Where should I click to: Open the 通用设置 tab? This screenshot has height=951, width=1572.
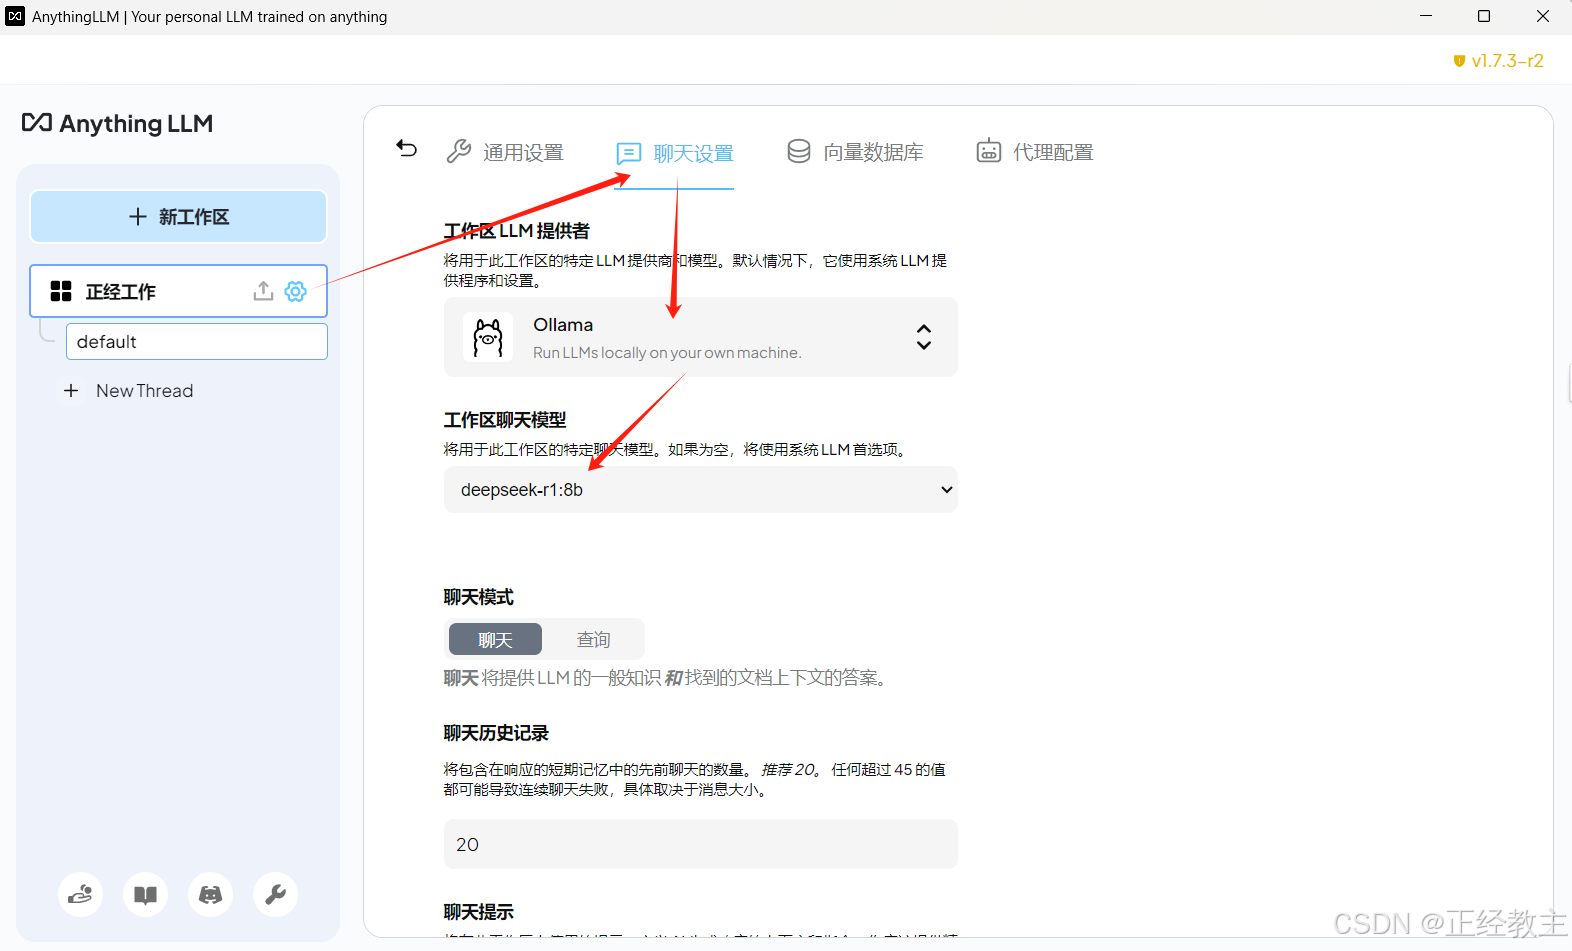click(505, 152)
